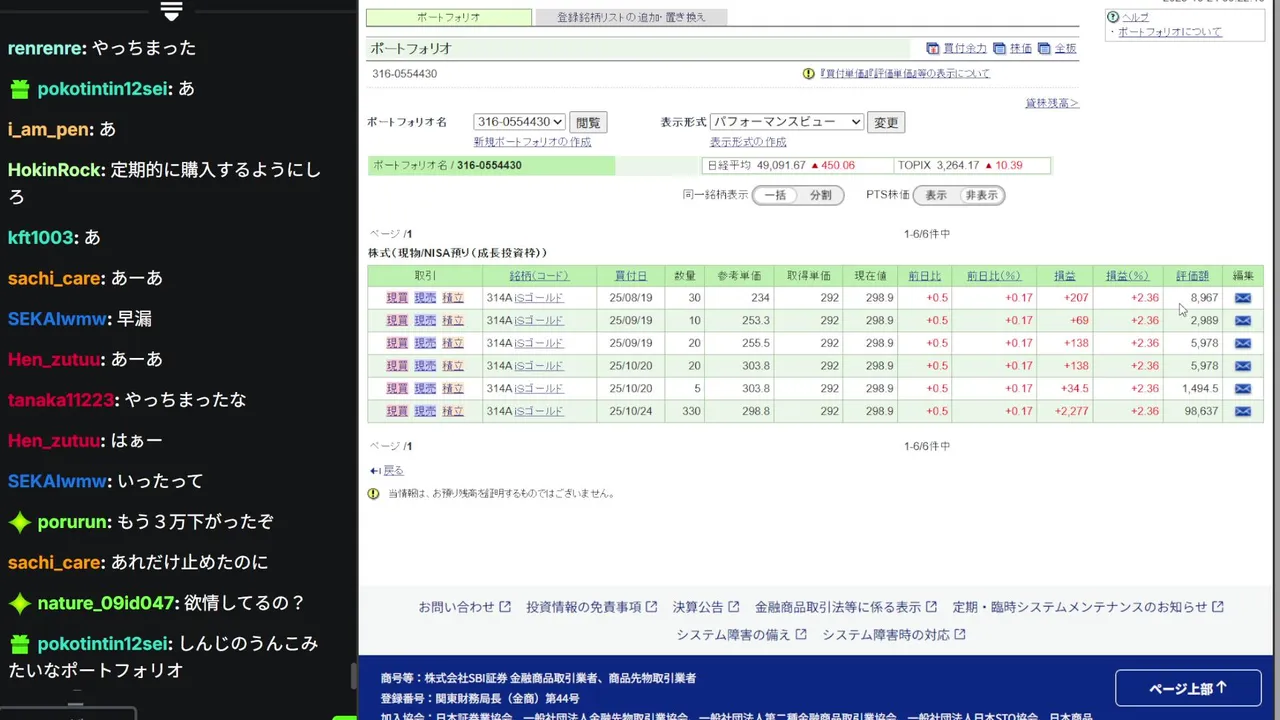This screenshot has width=1280, height=720.
Task: Sort by 前日比(%) column header
Action: click(994, 276)
